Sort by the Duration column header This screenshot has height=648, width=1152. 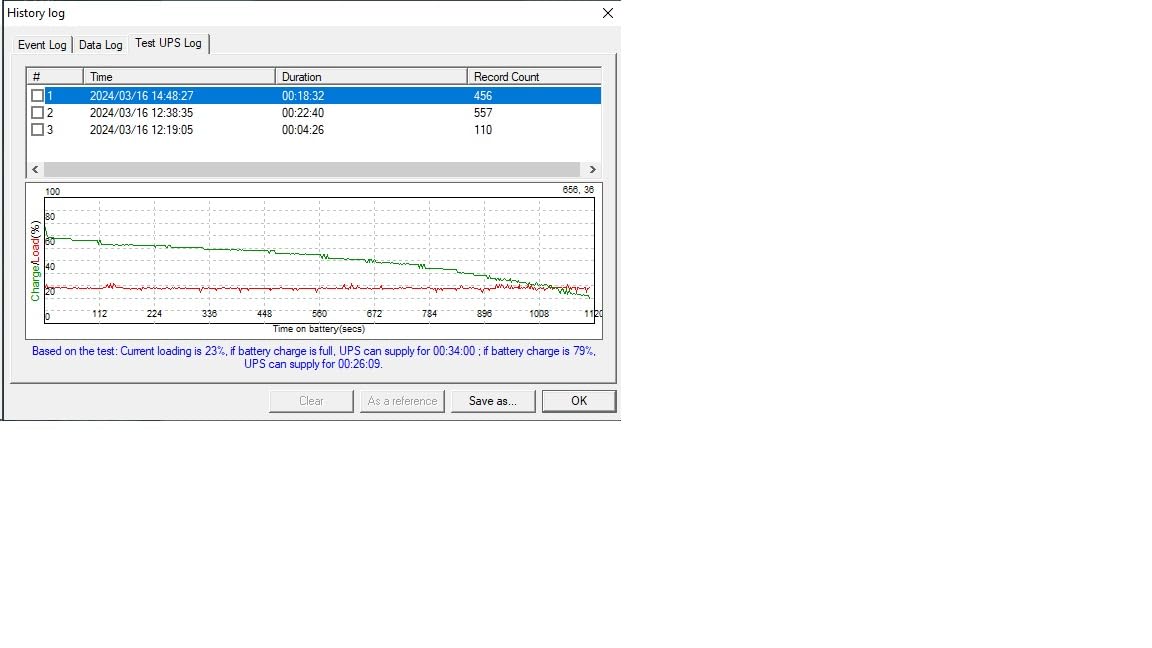pyautogui.click(x=370, y=76)
